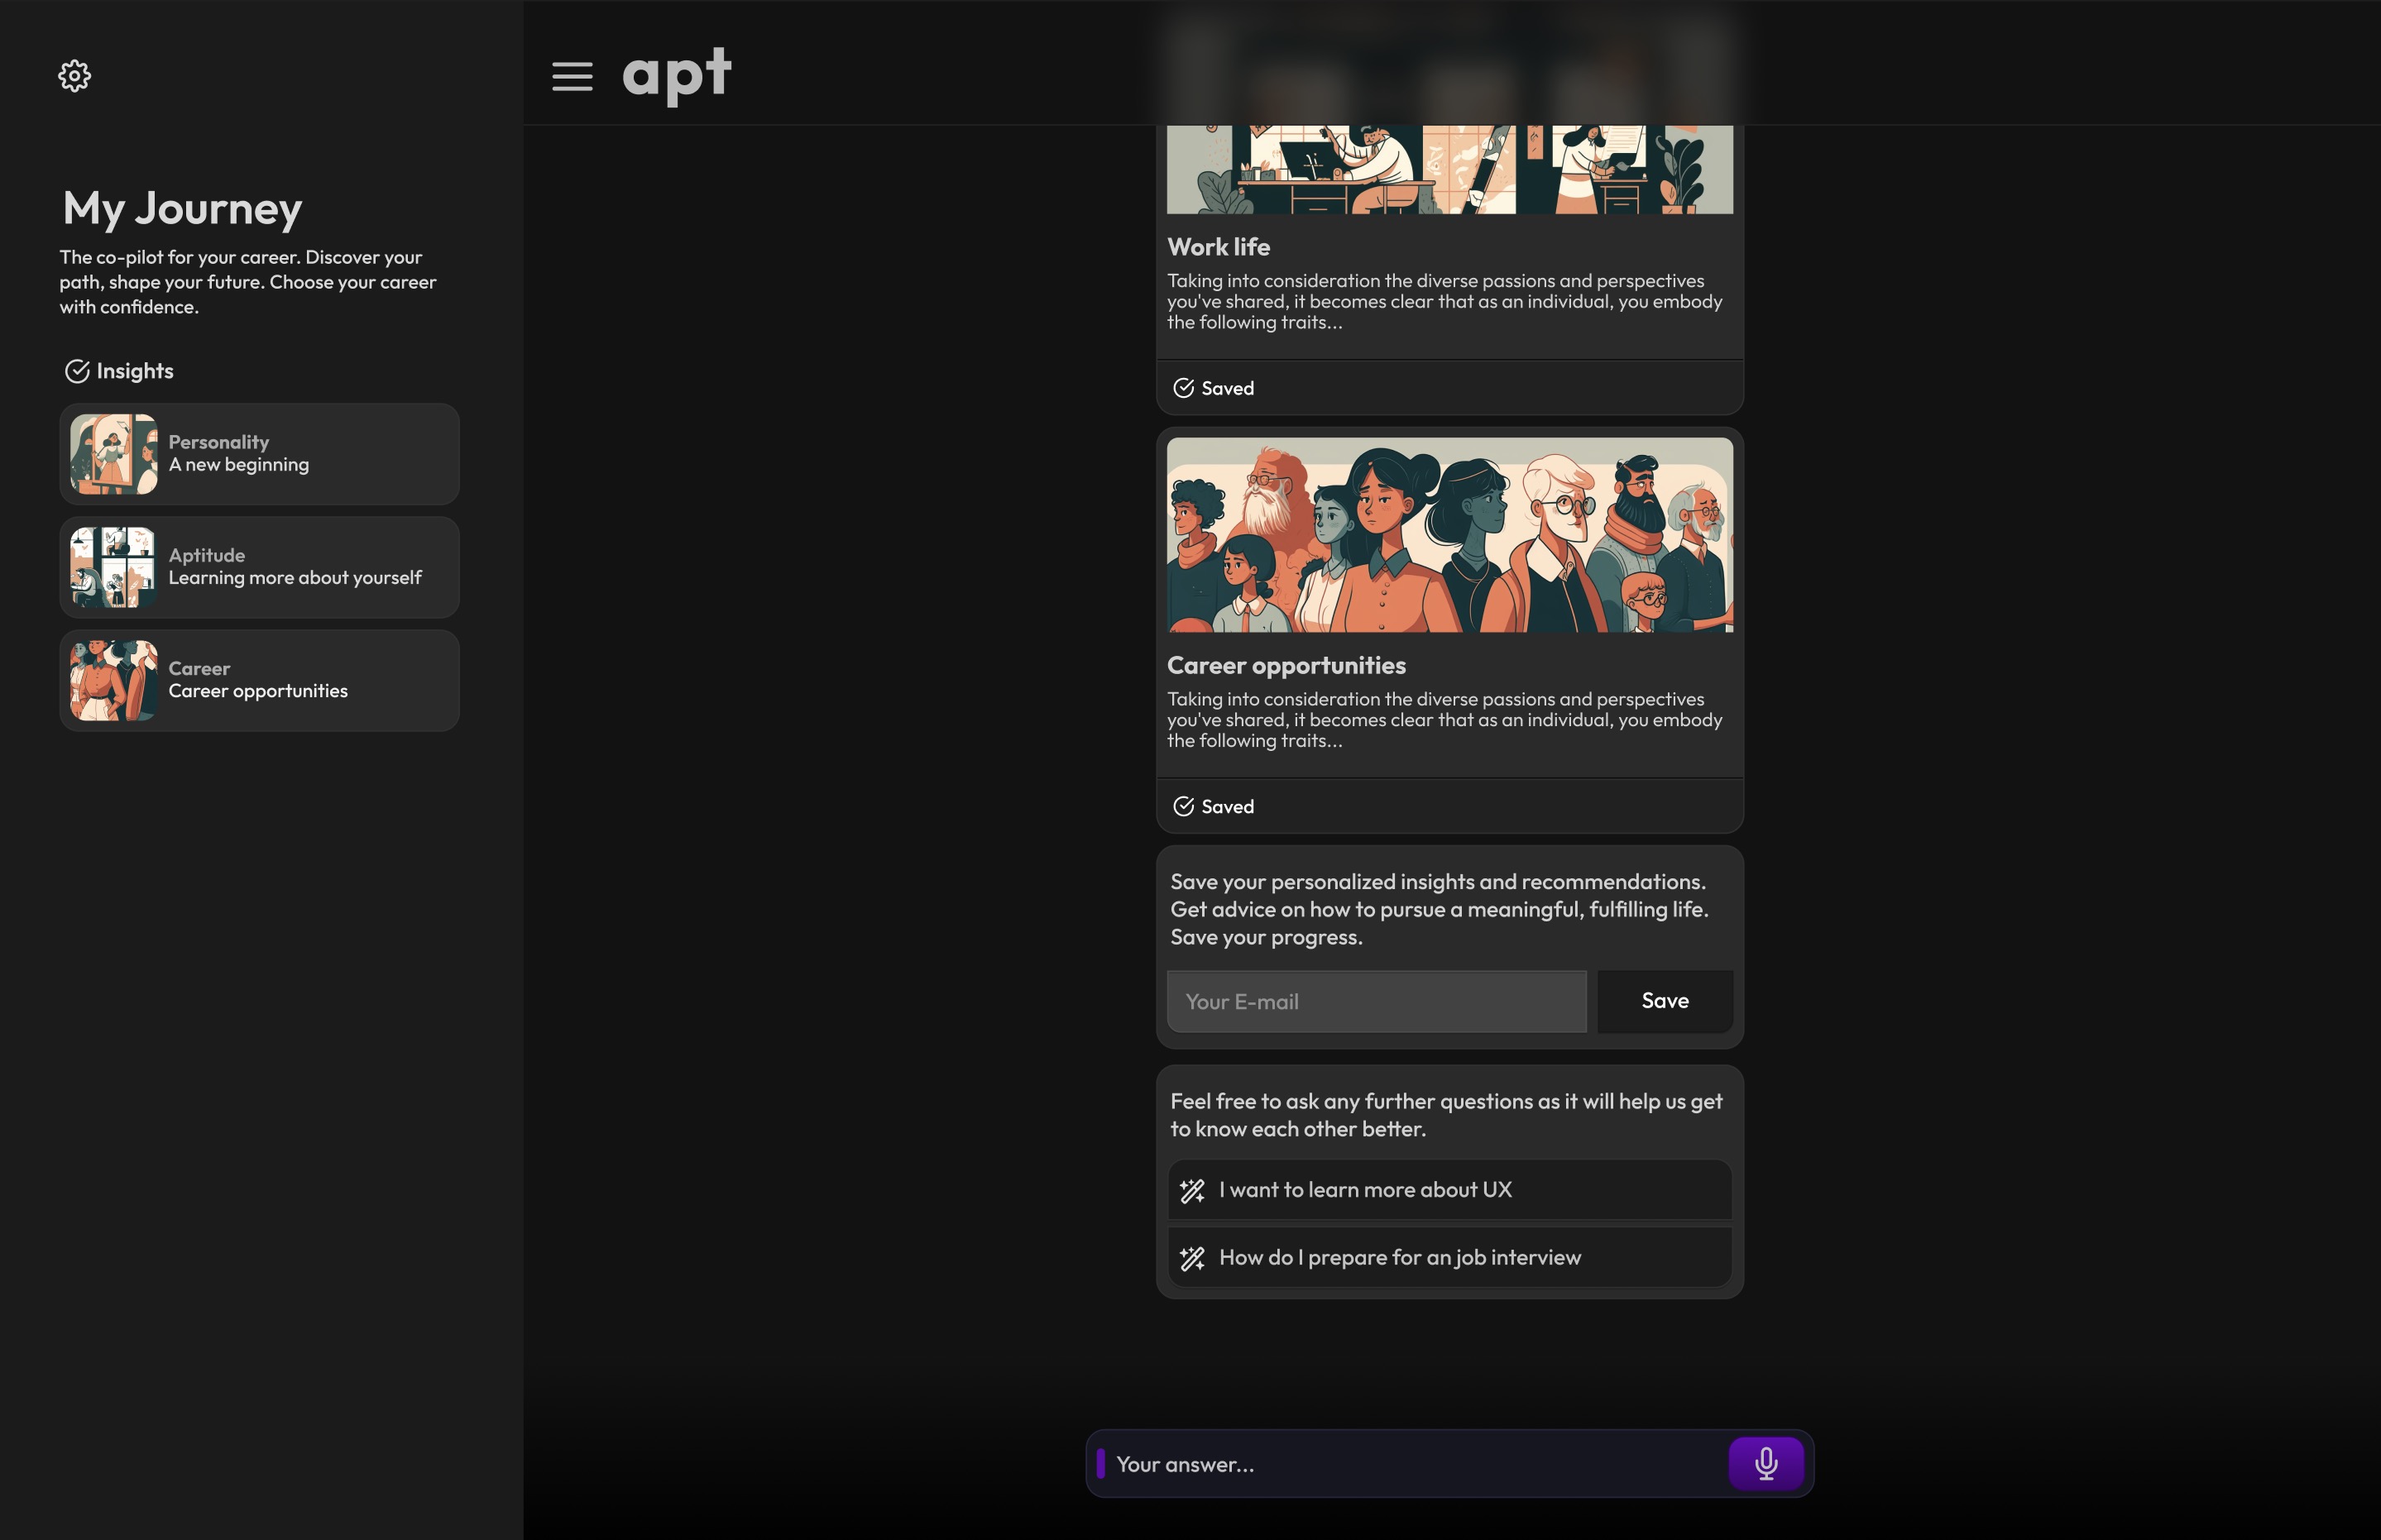Click the 'Feel free to ask' prompt text
This screenshot has height=1540, width=2381.
(1446, 1115)
